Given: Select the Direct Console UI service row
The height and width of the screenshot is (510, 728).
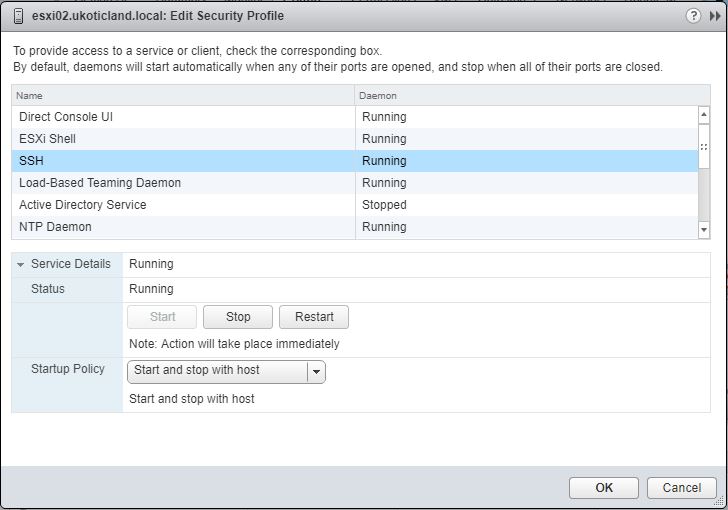Looking at the screenshot, I should point(355,117).
